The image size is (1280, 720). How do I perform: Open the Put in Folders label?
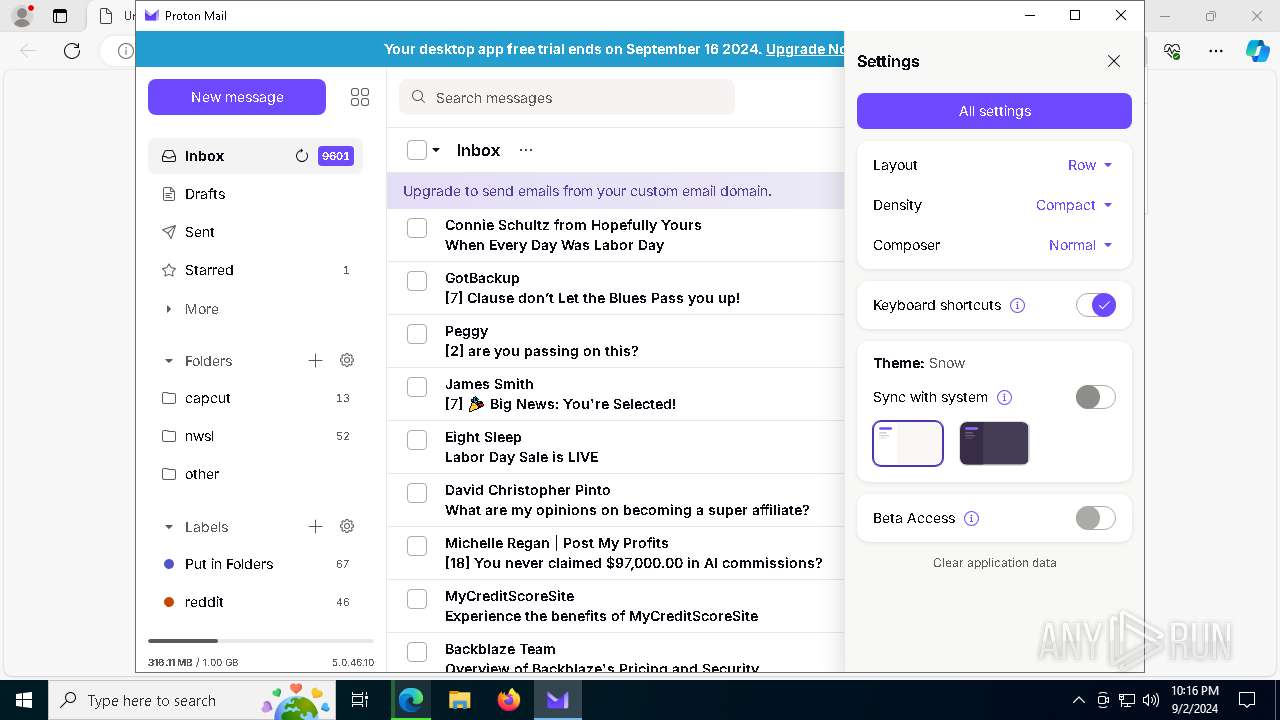(255, 564)
